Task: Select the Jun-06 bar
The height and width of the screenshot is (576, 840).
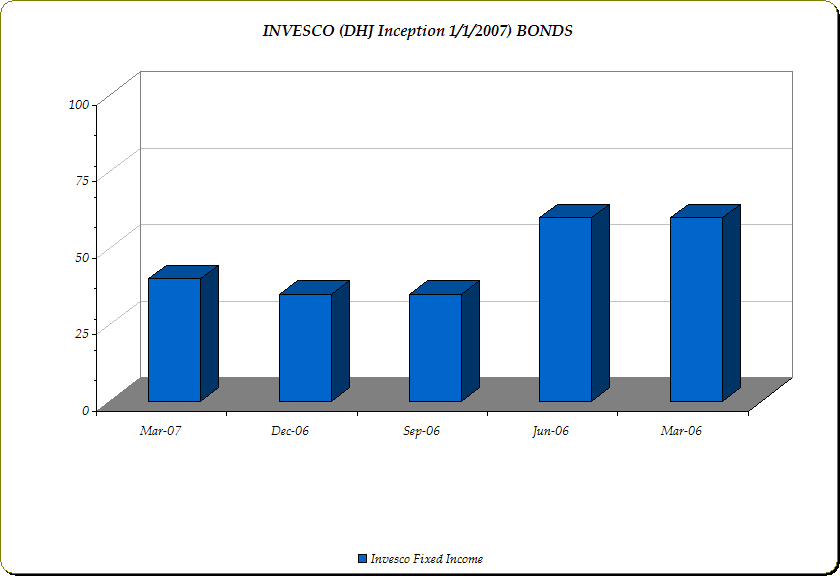Action: (574, 303)
